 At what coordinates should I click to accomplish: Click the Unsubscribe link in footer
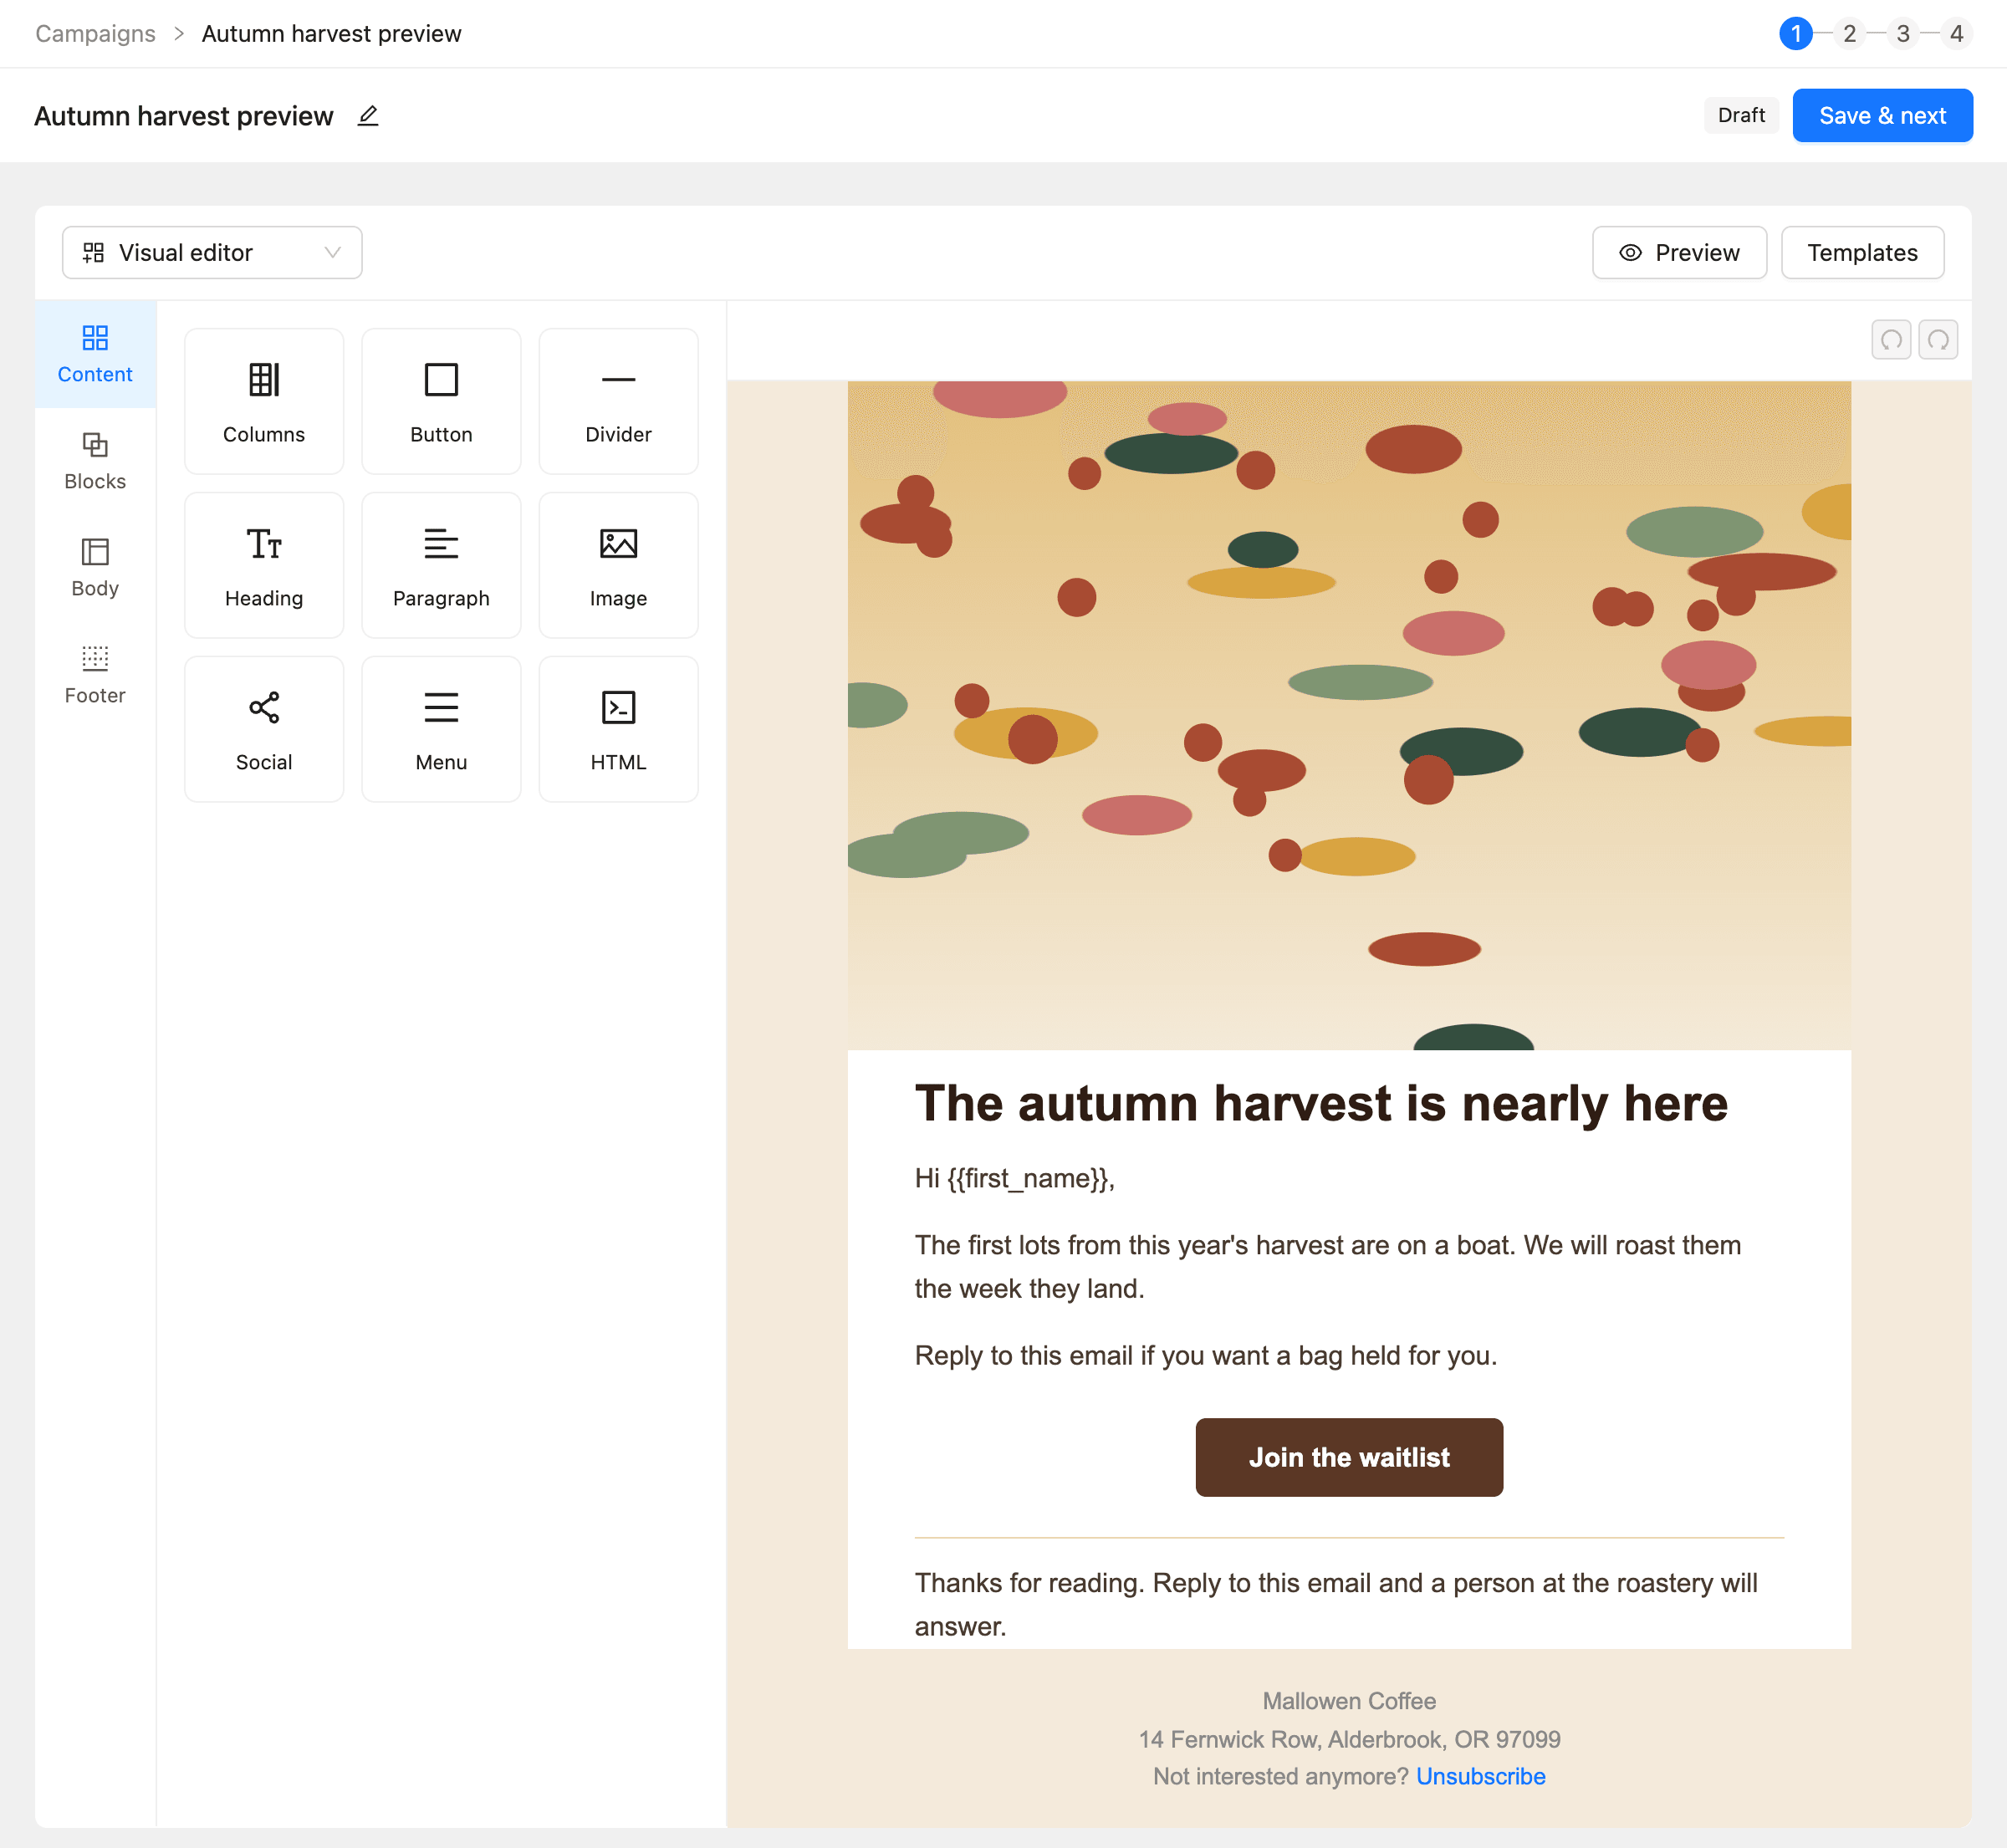tap(1481, 1777)
